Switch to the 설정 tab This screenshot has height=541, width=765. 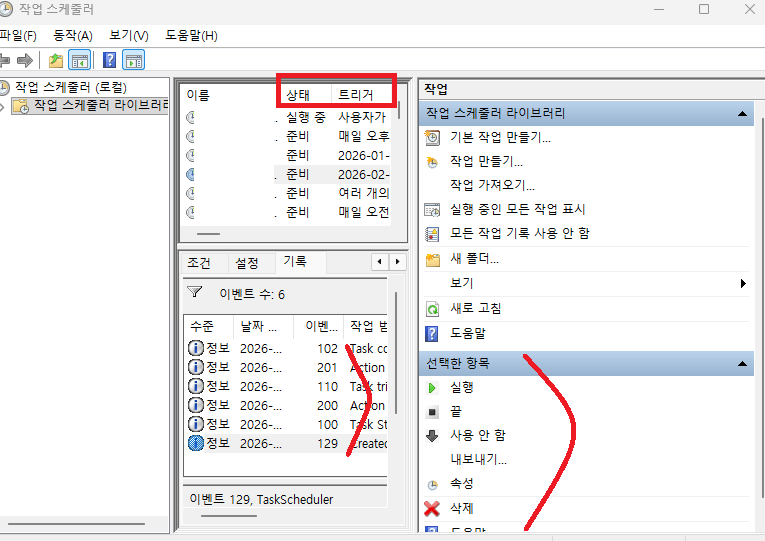[x=247, y=263]
